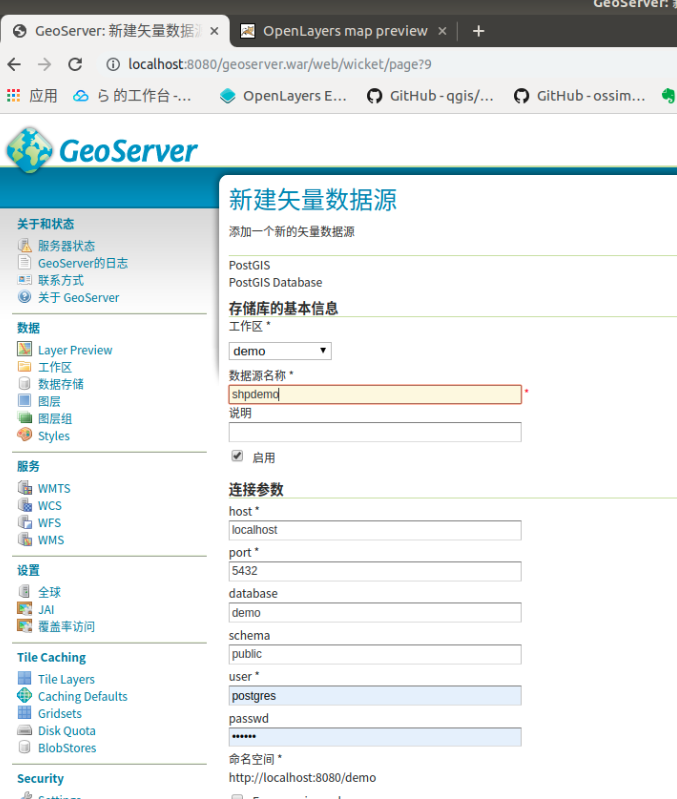Switch to OpenLayers map preview tab
Viewport: 677px width, 799px height.
[344, 31]
